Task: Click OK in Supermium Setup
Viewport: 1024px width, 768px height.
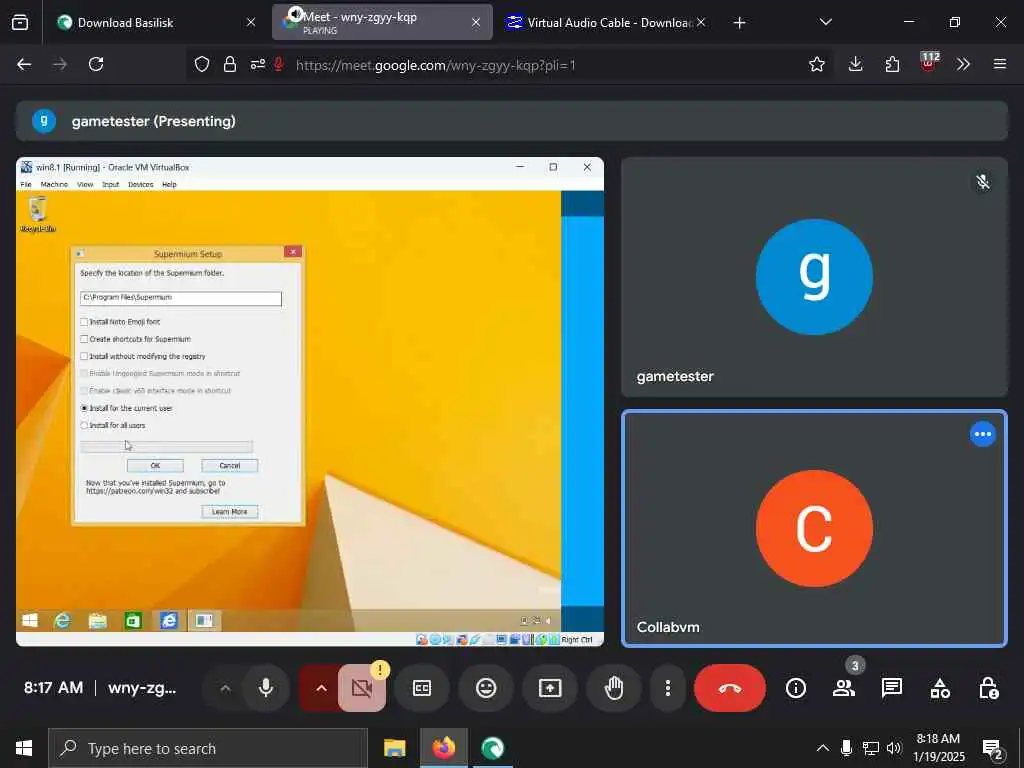Action: point(155,466)
